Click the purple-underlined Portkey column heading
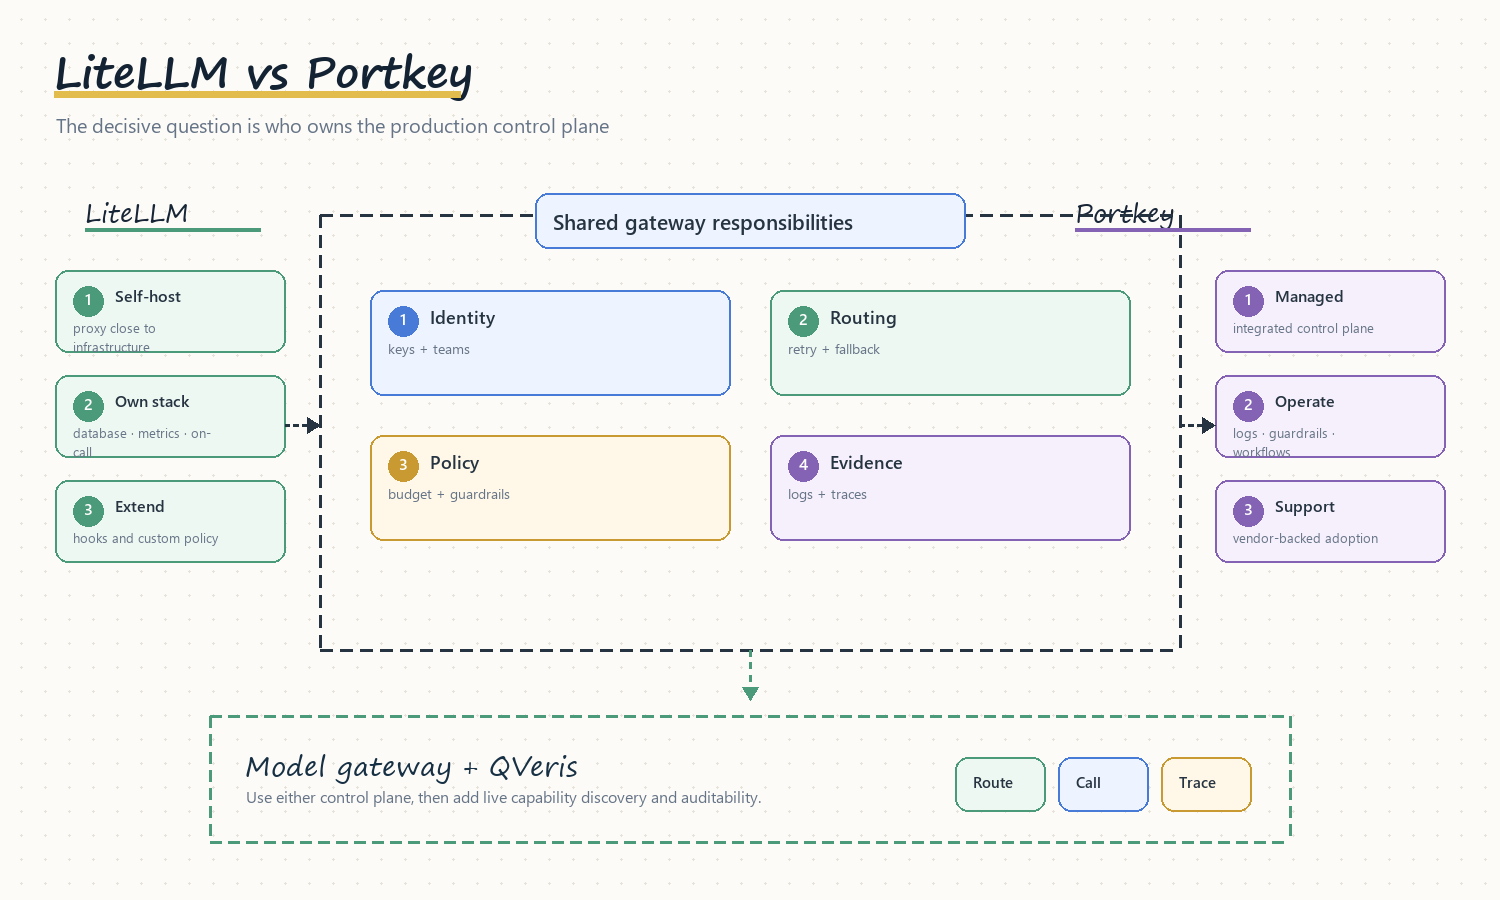The image size is (1500, 900). point(1125,214)
